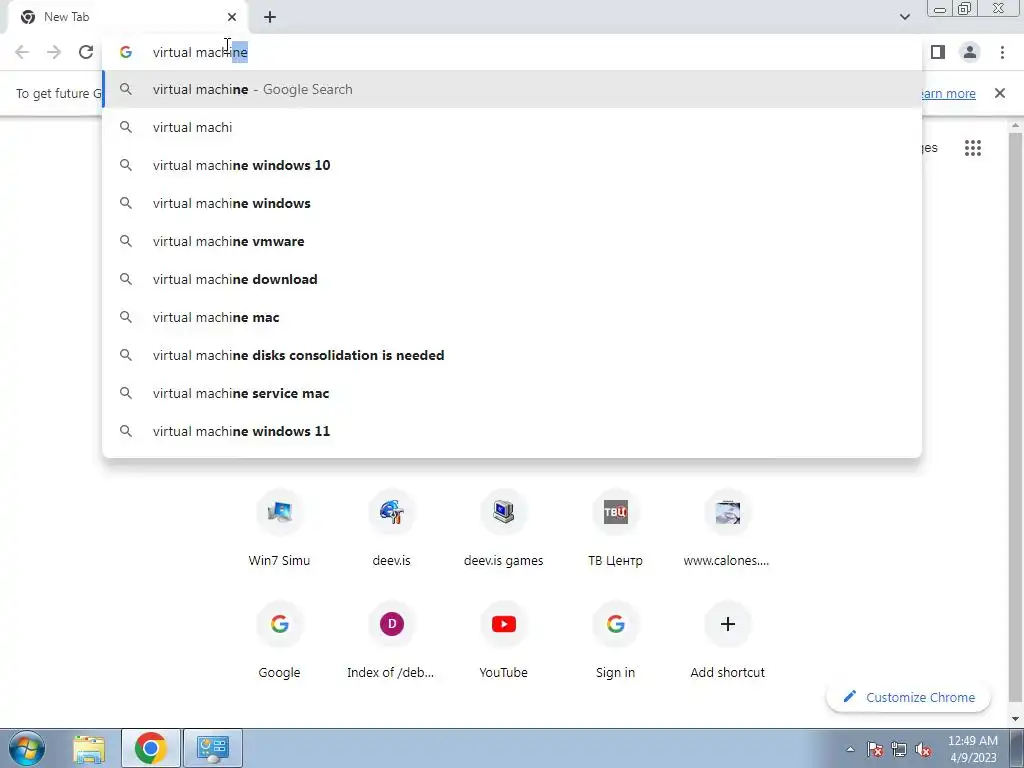The image size is (1024, 768).
Task: Open the YouTube shortcut
Action: pos(504,641)
